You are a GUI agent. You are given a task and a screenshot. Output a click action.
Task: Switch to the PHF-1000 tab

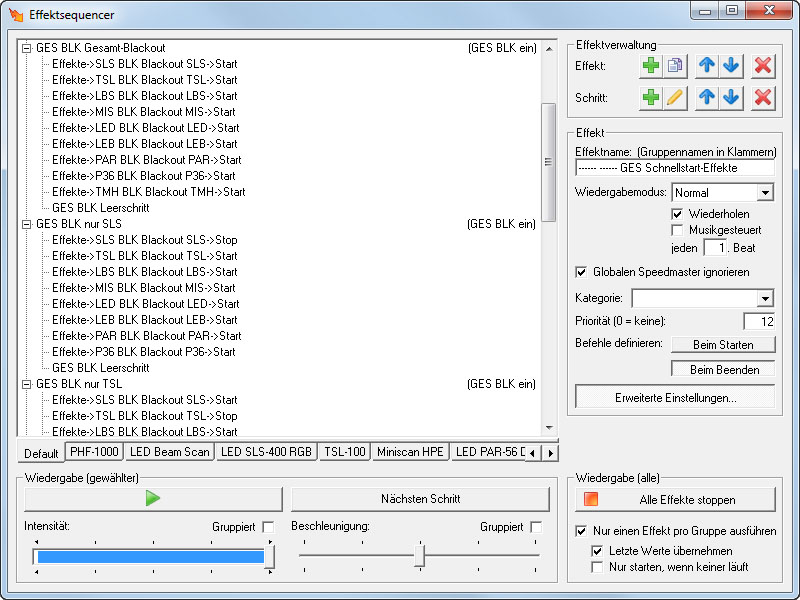tap(93, 452)
